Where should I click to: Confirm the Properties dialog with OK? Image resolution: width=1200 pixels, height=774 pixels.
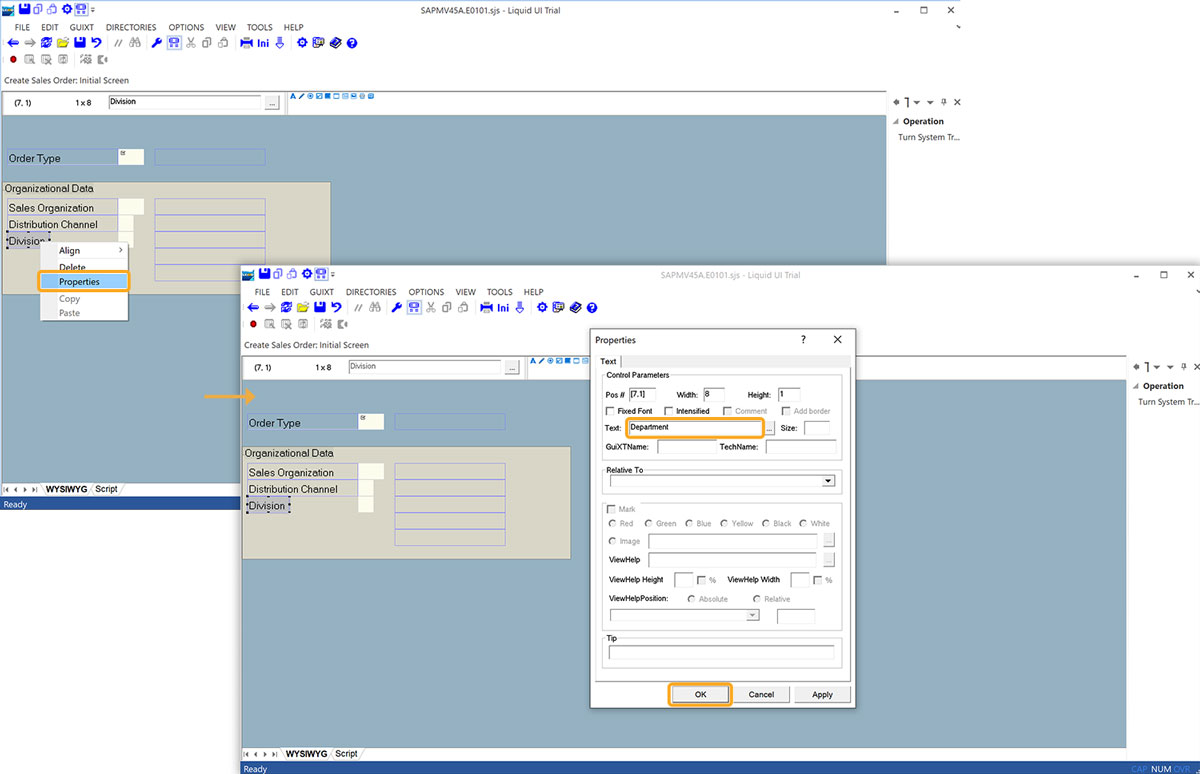click(x=700, y=694)
